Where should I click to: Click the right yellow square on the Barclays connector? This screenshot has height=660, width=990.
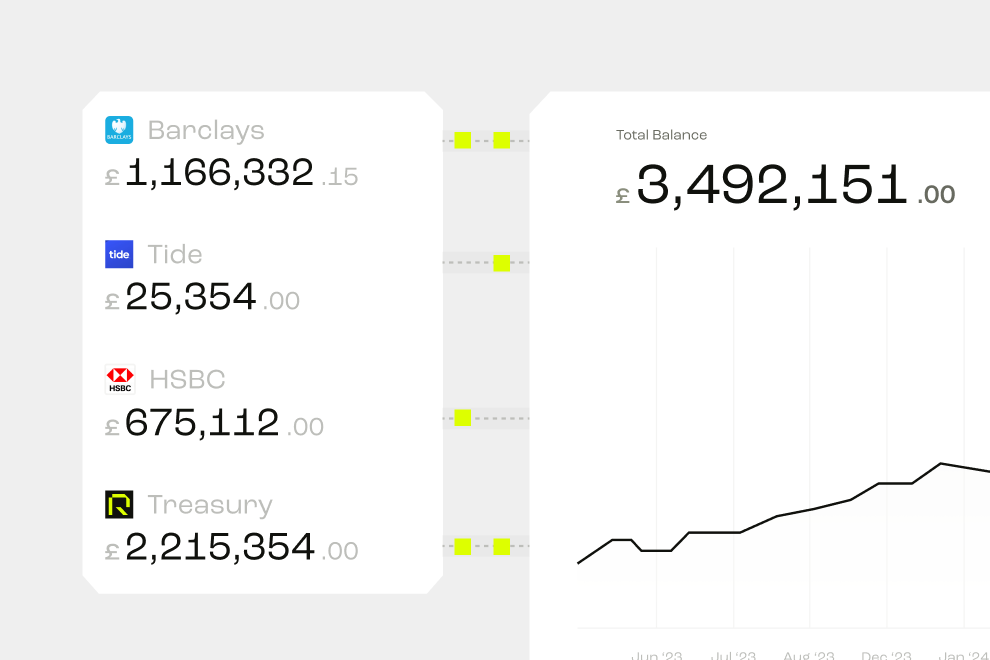click(x=502, y=140)
